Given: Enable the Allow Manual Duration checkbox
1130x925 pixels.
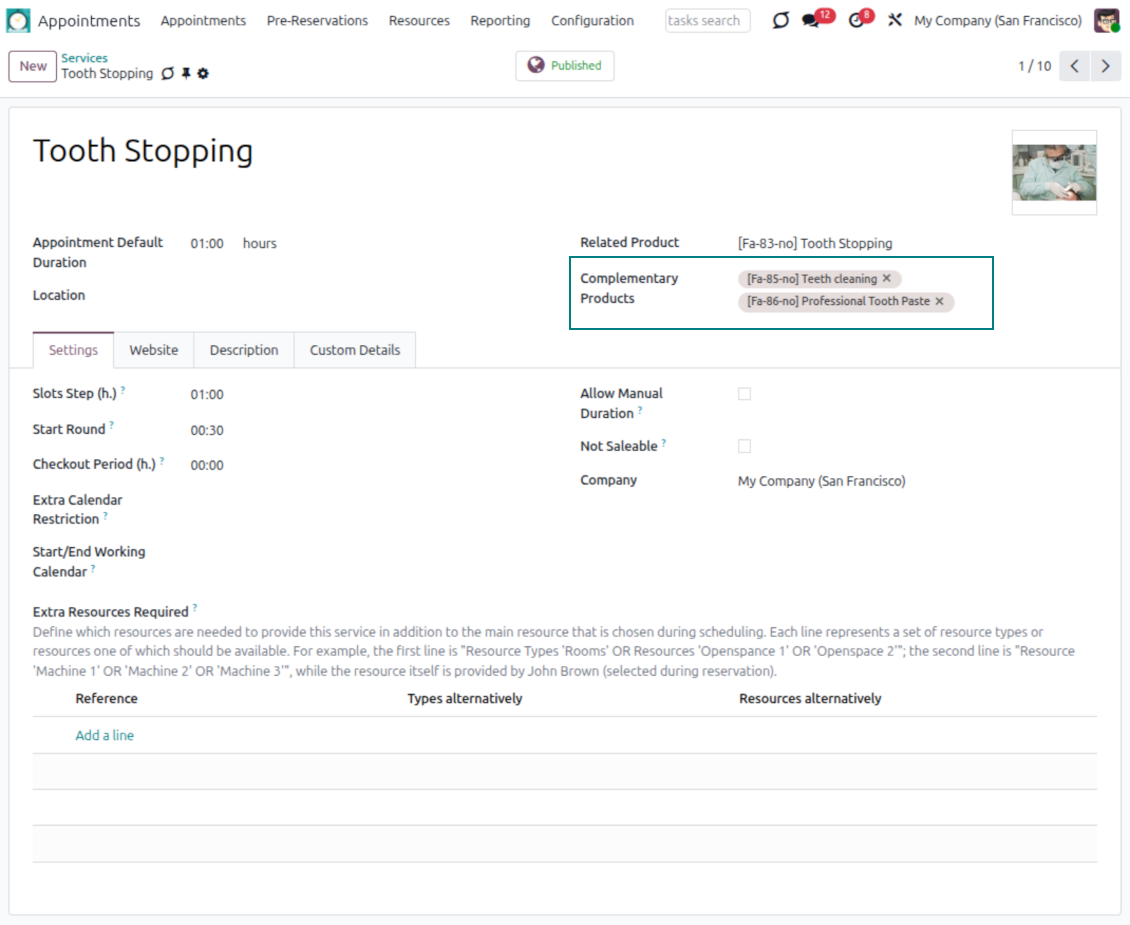Looking at the screenshot, I should (744, 394).
